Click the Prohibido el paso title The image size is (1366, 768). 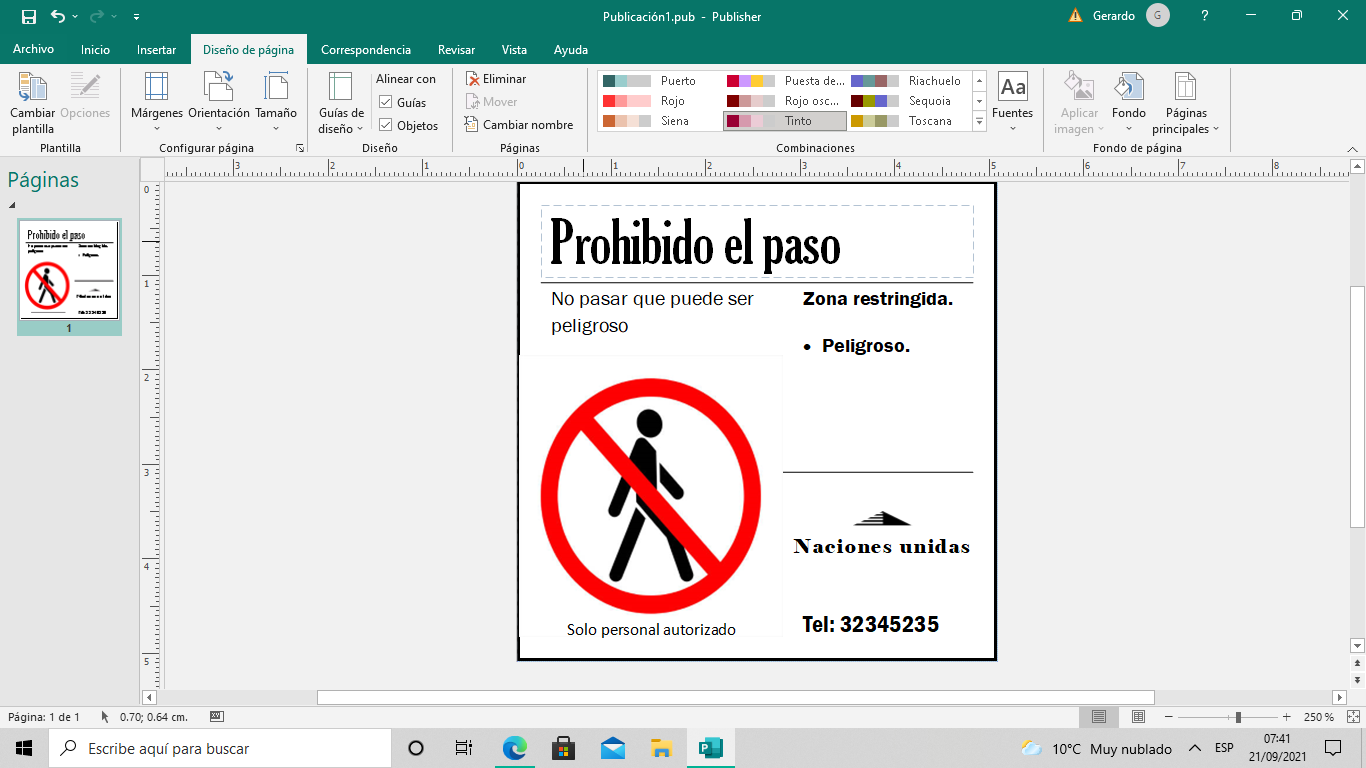point(696,244)
